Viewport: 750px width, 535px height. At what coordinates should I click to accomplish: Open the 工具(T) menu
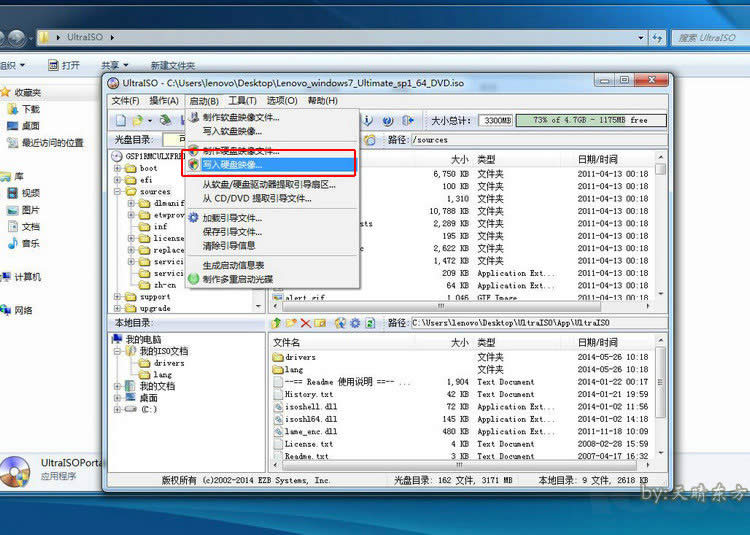tap(243, 100)
